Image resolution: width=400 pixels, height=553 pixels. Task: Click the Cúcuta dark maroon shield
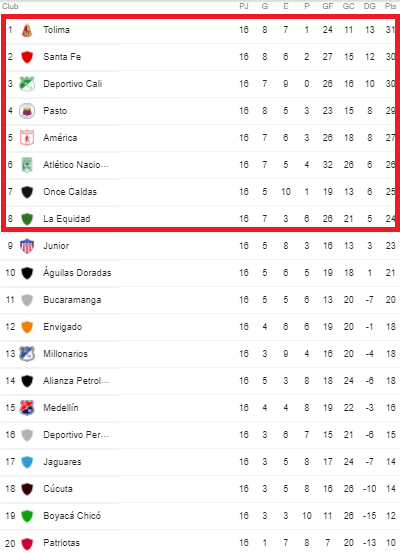[27, 489]
